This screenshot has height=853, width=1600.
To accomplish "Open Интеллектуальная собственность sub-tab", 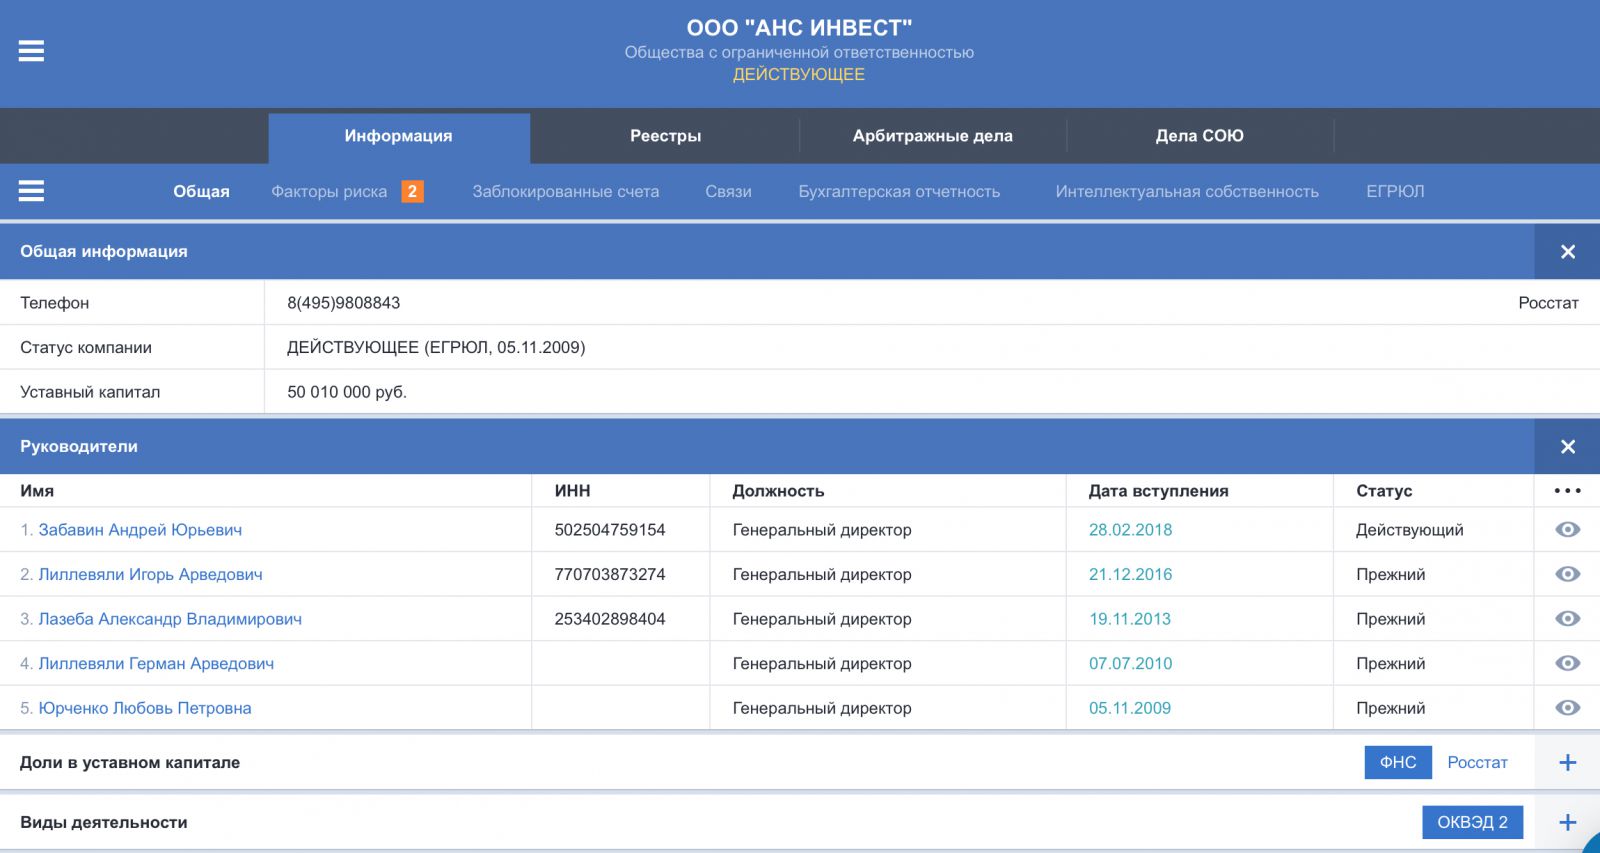I will coord(1187,192).
